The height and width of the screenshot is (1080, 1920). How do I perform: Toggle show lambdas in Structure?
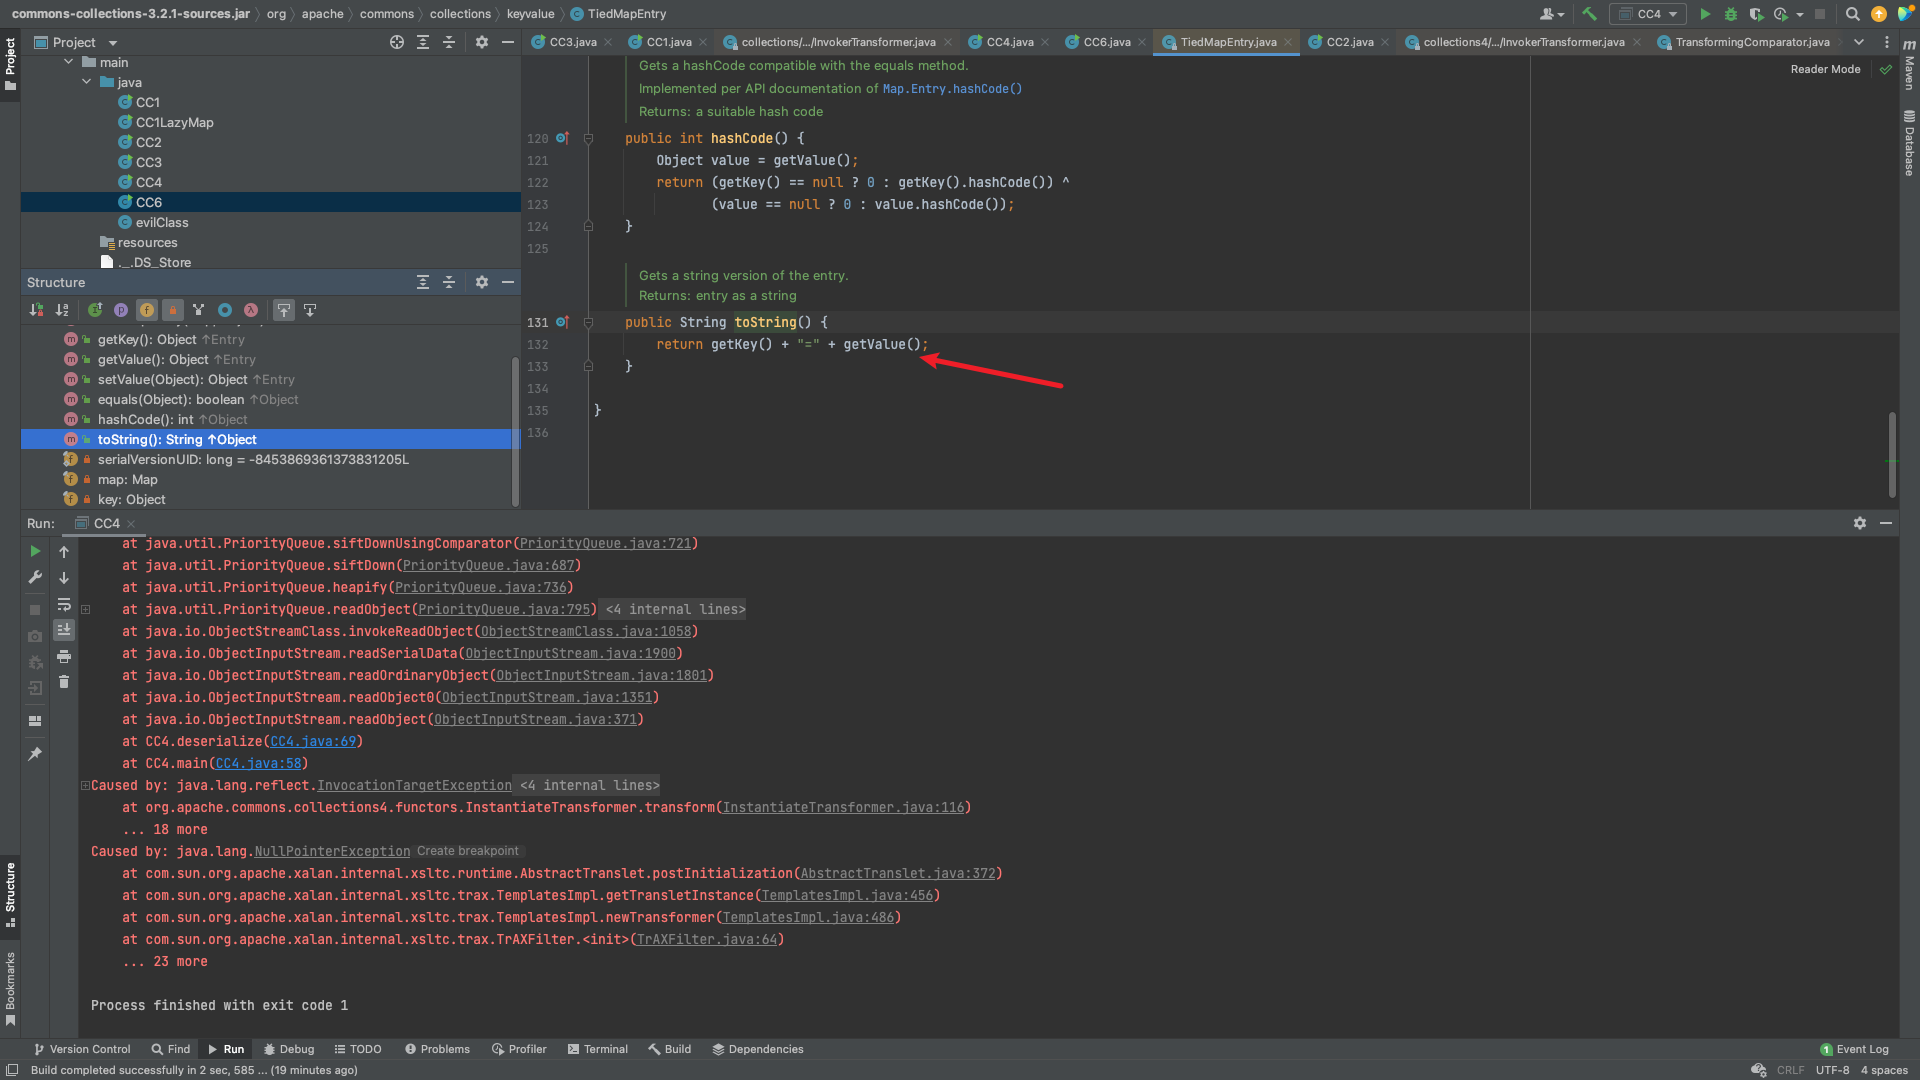251,310
